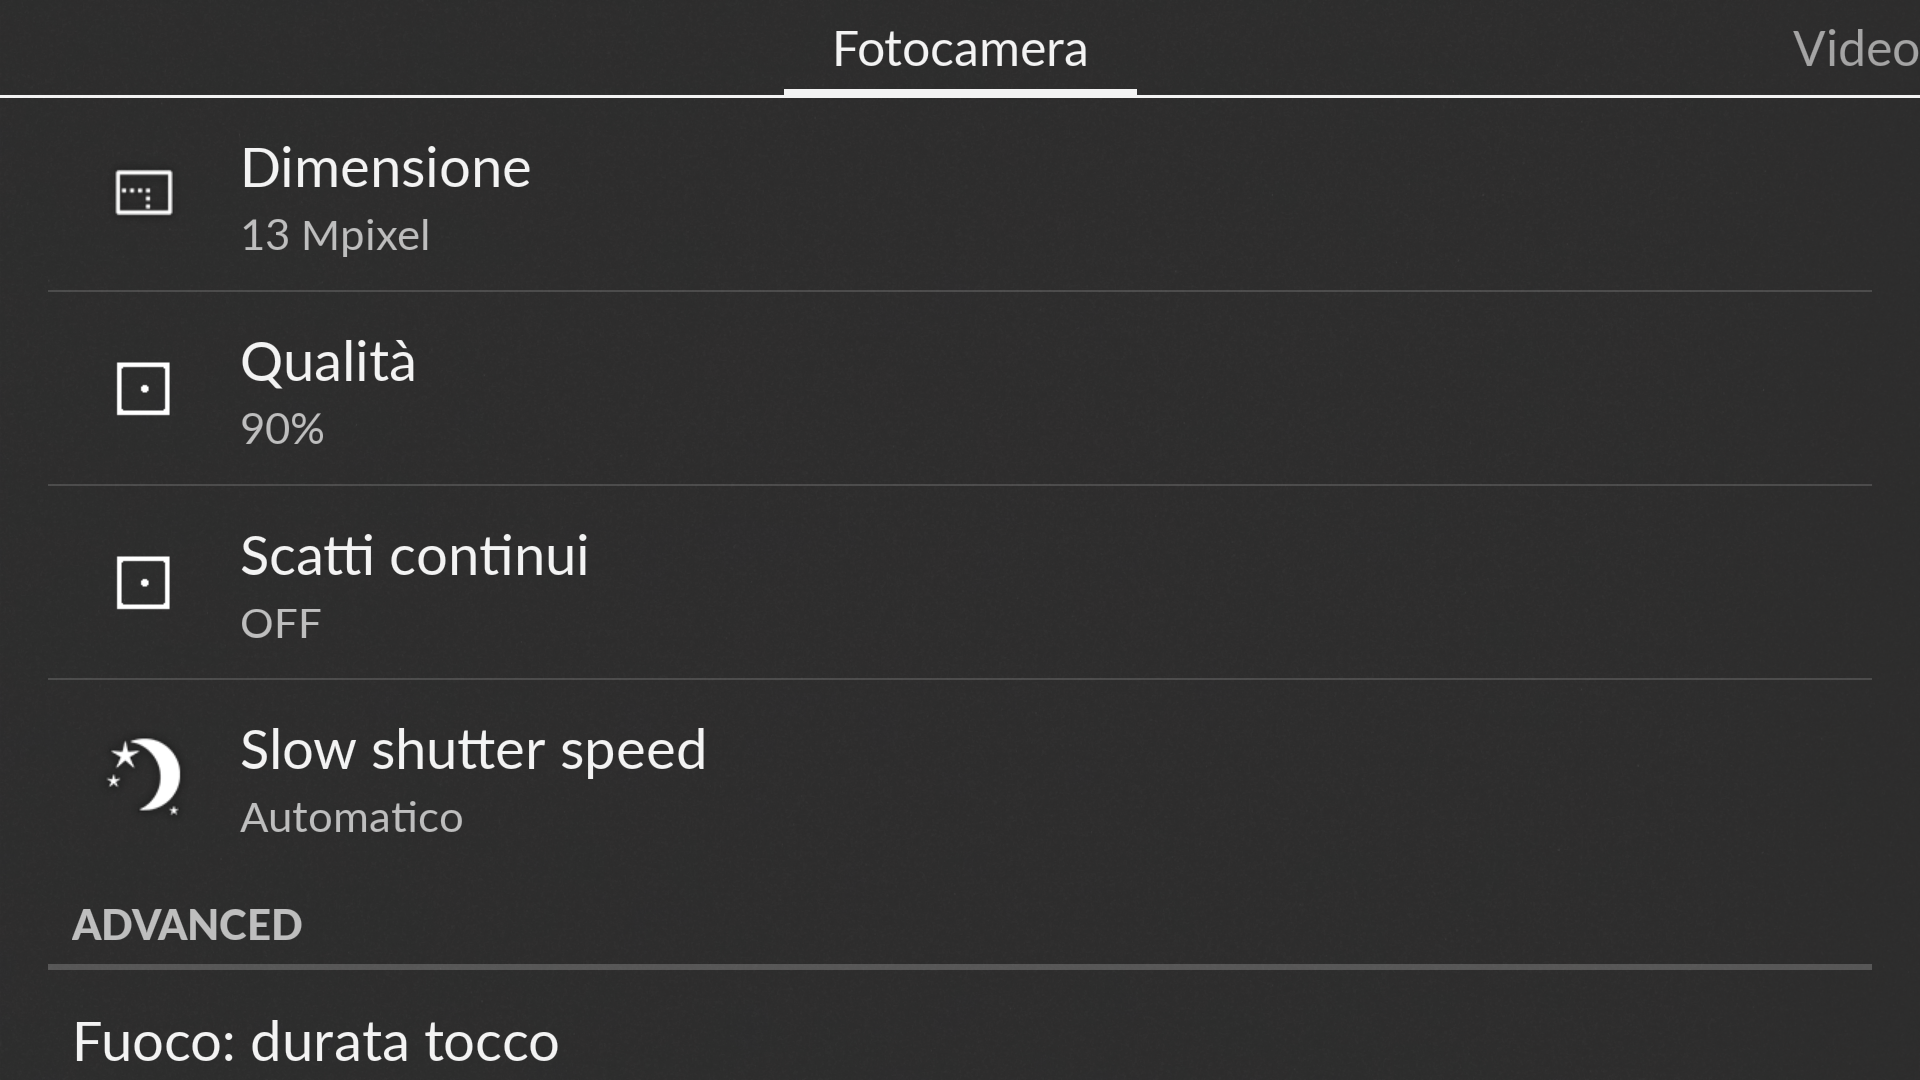
Task: Tap the Dimensione row's empty area
Action: click(x=1200, y=195)
